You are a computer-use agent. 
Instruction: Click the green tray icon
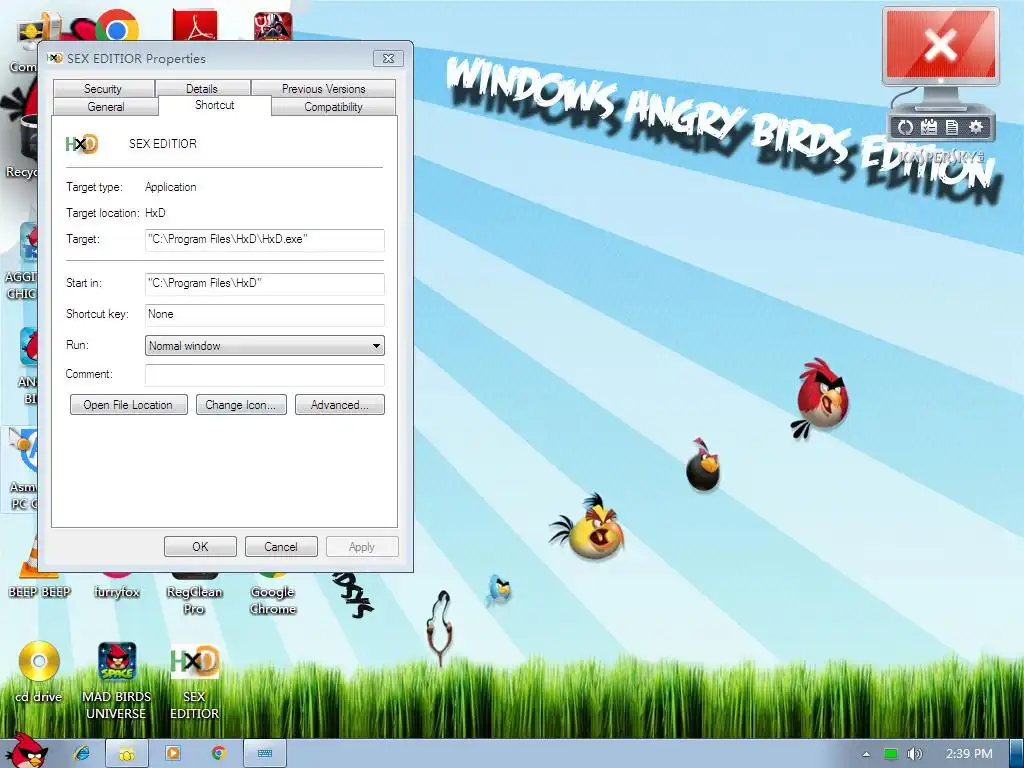pyautogui.click(x=891, y=754)
